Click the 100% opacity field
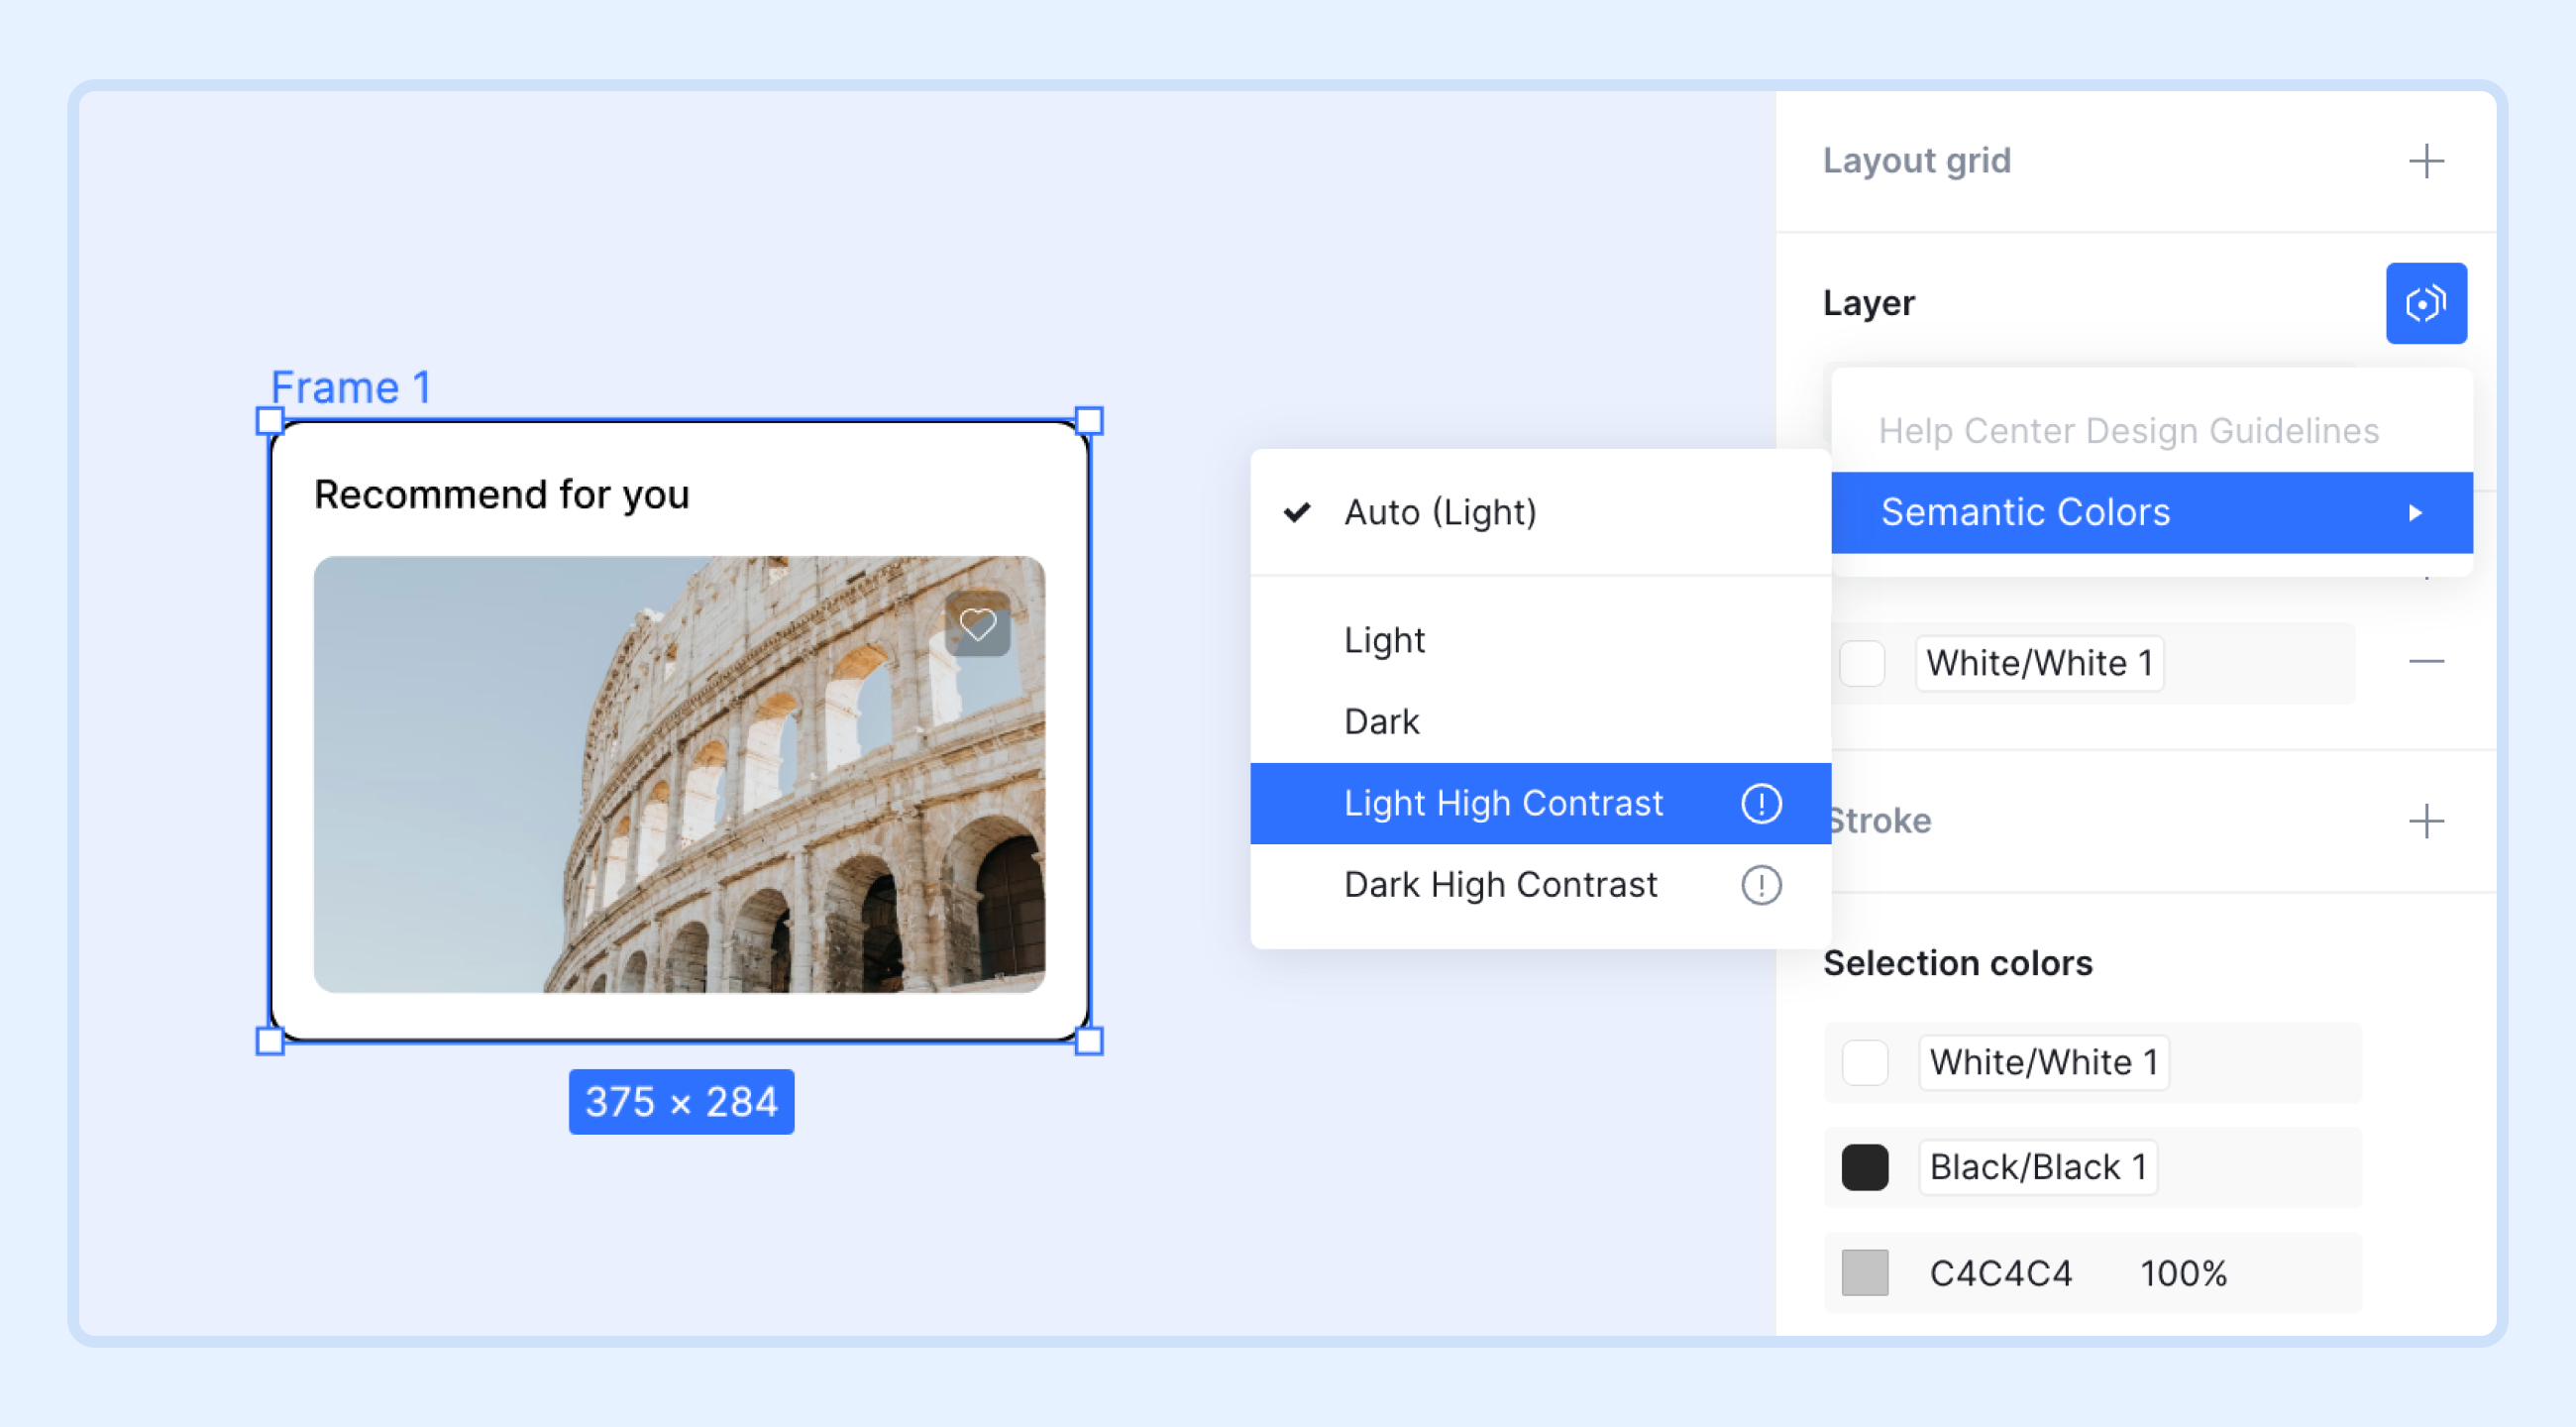2576x1427 pixels. [x=2183, y=1273]
